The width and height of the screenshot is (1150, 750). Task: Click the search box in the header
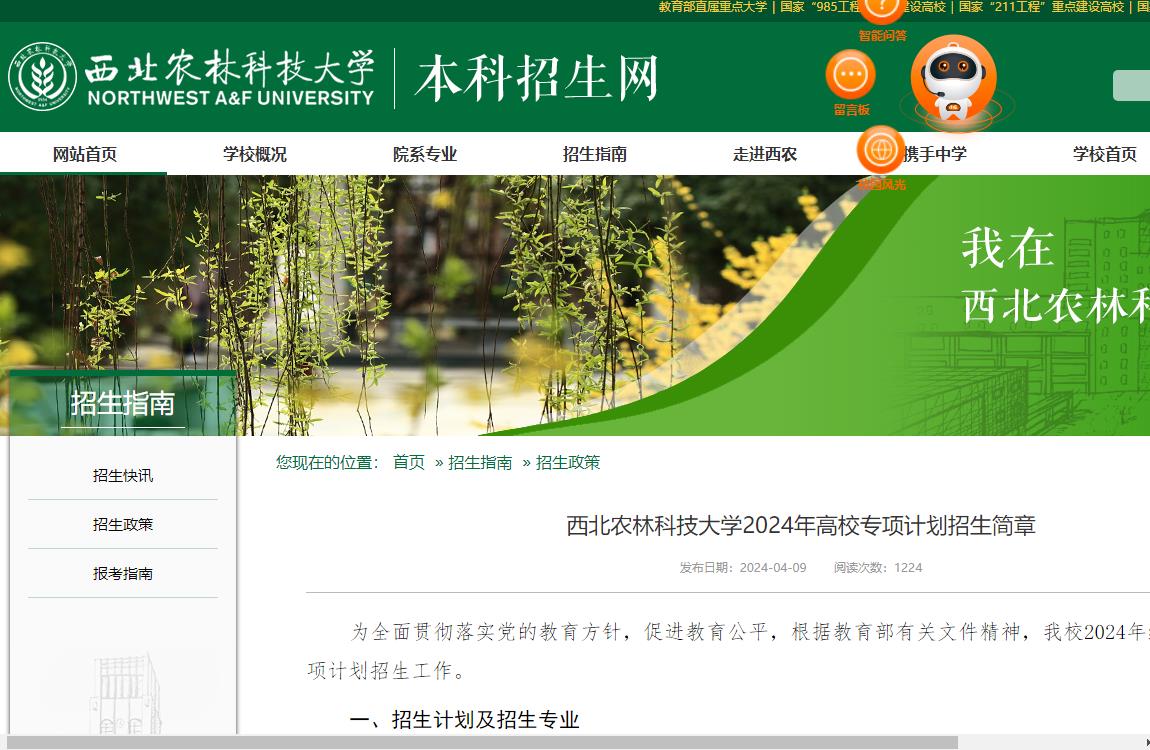tap(1131, 86)
